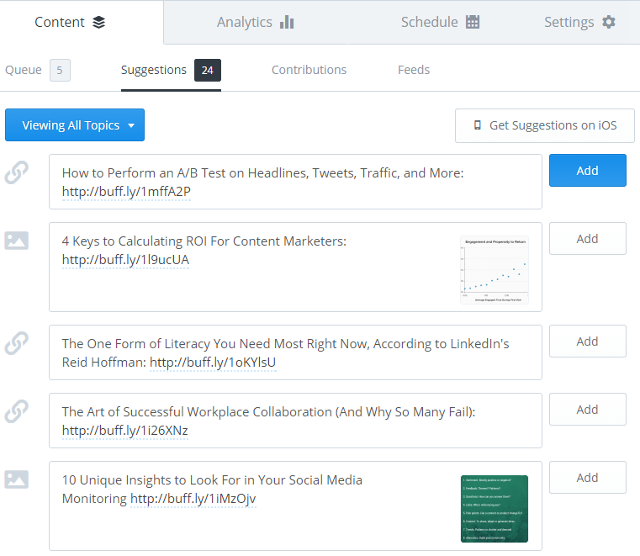This screenshot has height=556, width=640.
Task: Expand the Viewing All Topics dropdown
Action: [x=75, y=125]
